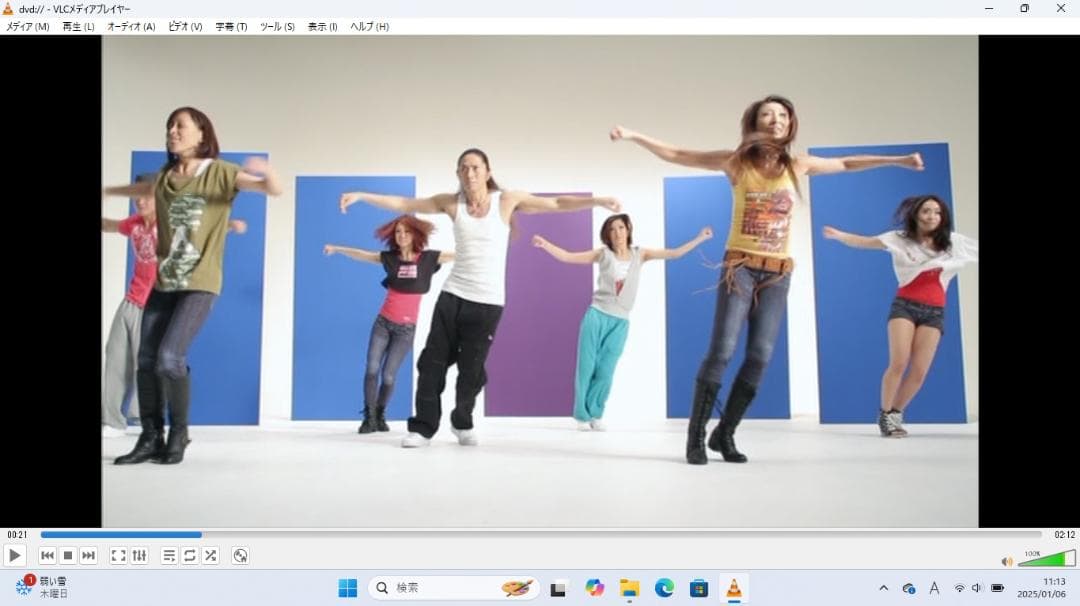The width and height of the screenshot is (1080, 606).
Task: Toggle loop playback mode
Action: [x=189, y=555]
